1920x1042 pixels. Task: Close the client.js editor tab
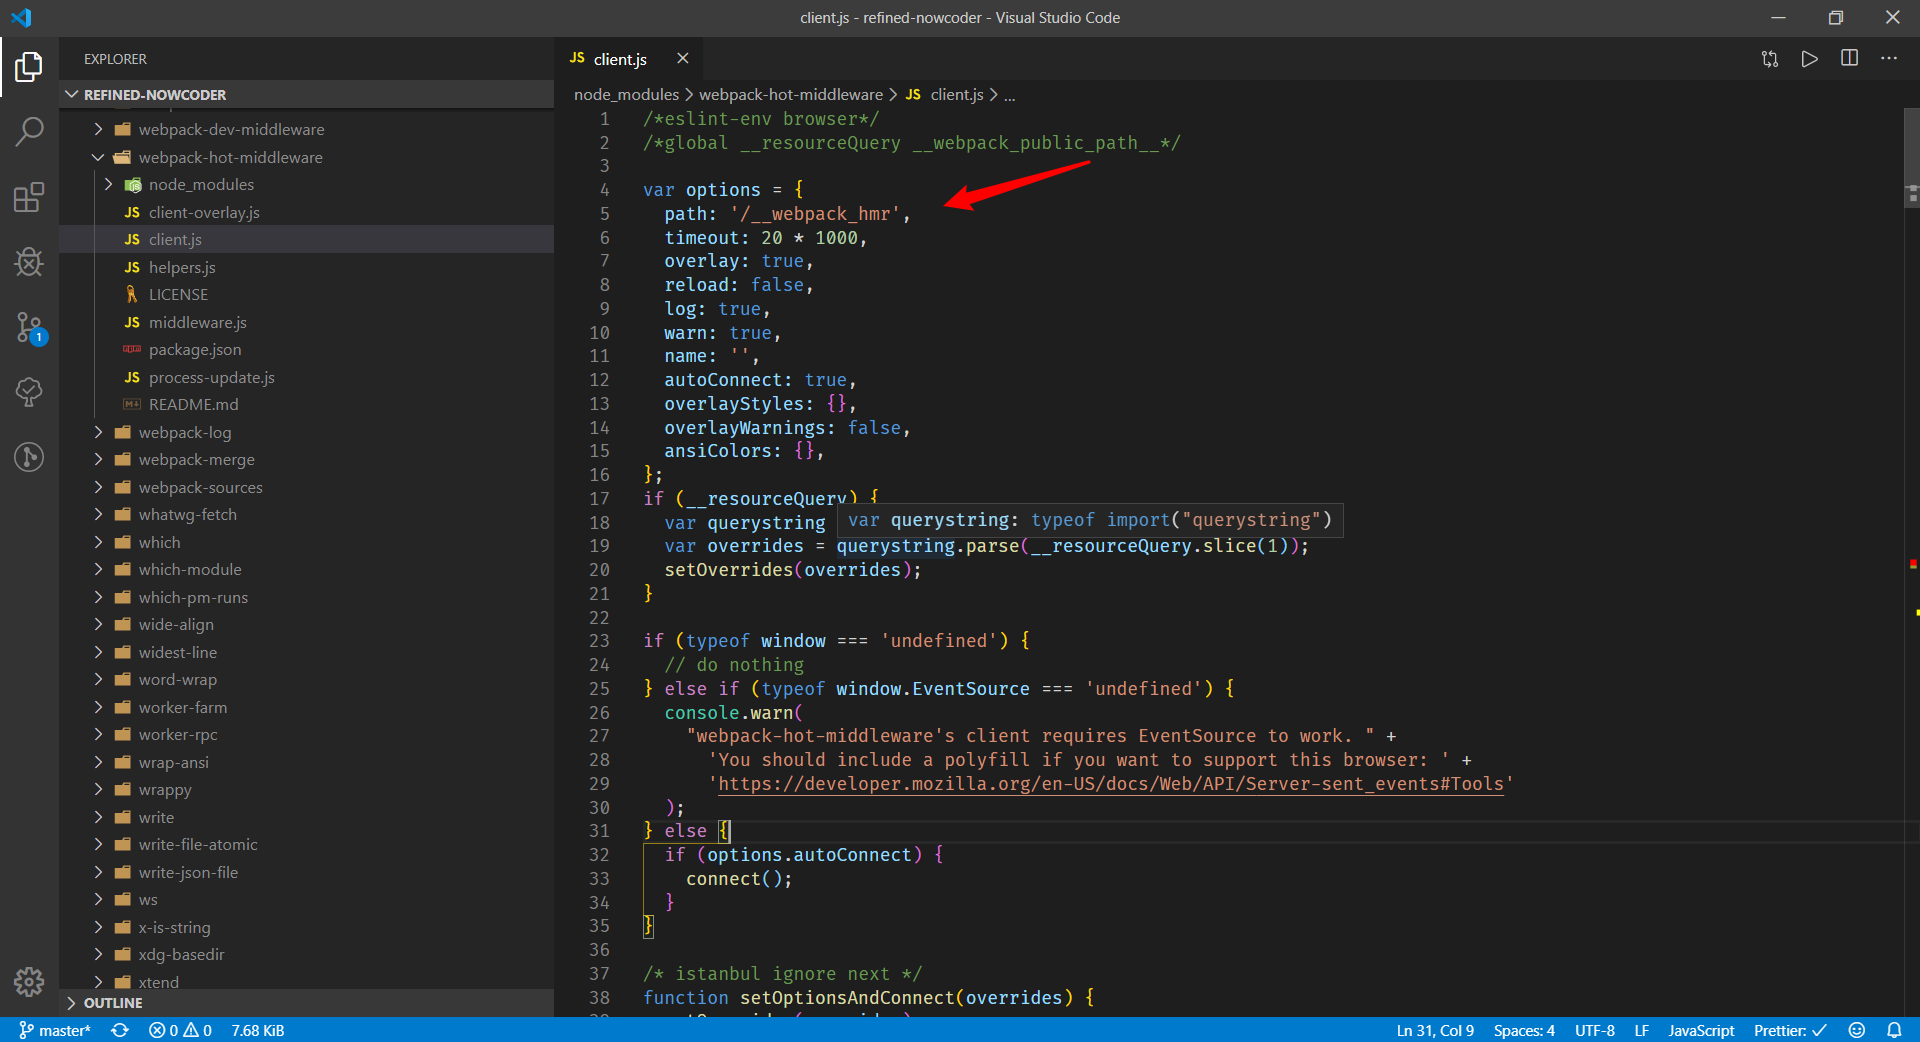(683, 59)
